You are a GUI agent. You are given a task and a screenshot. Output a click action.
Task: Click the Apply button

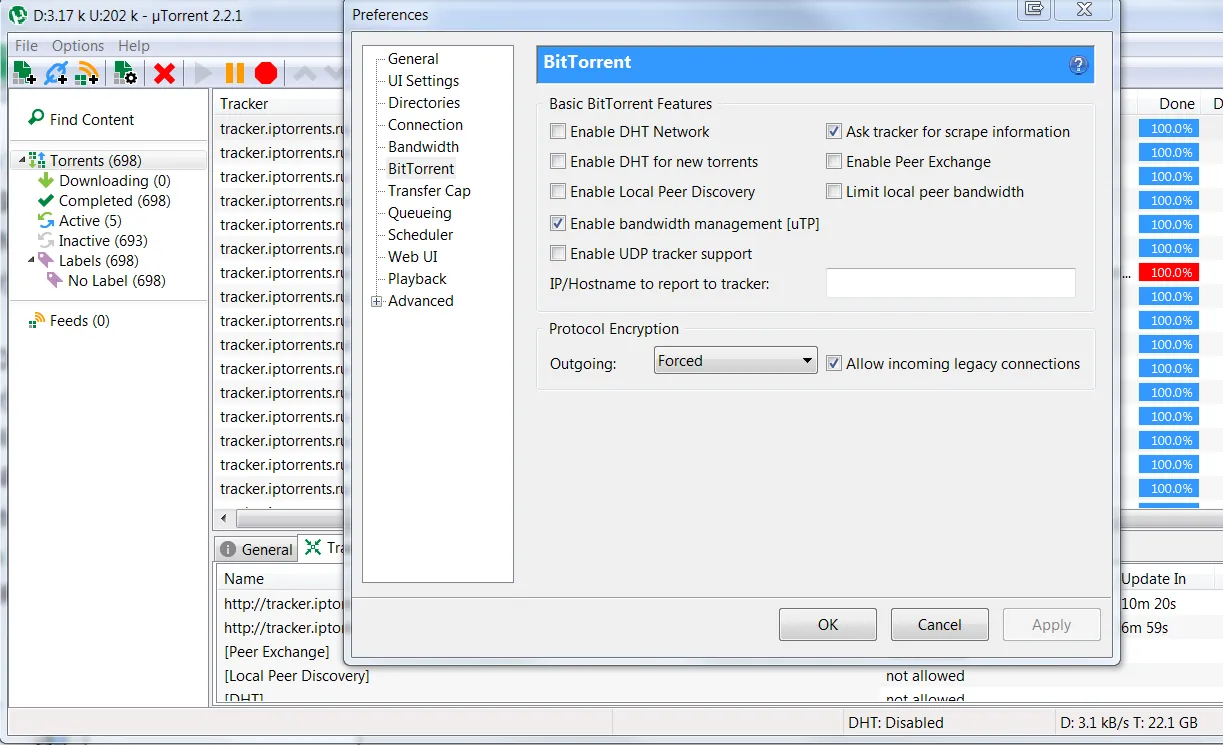1051,624
